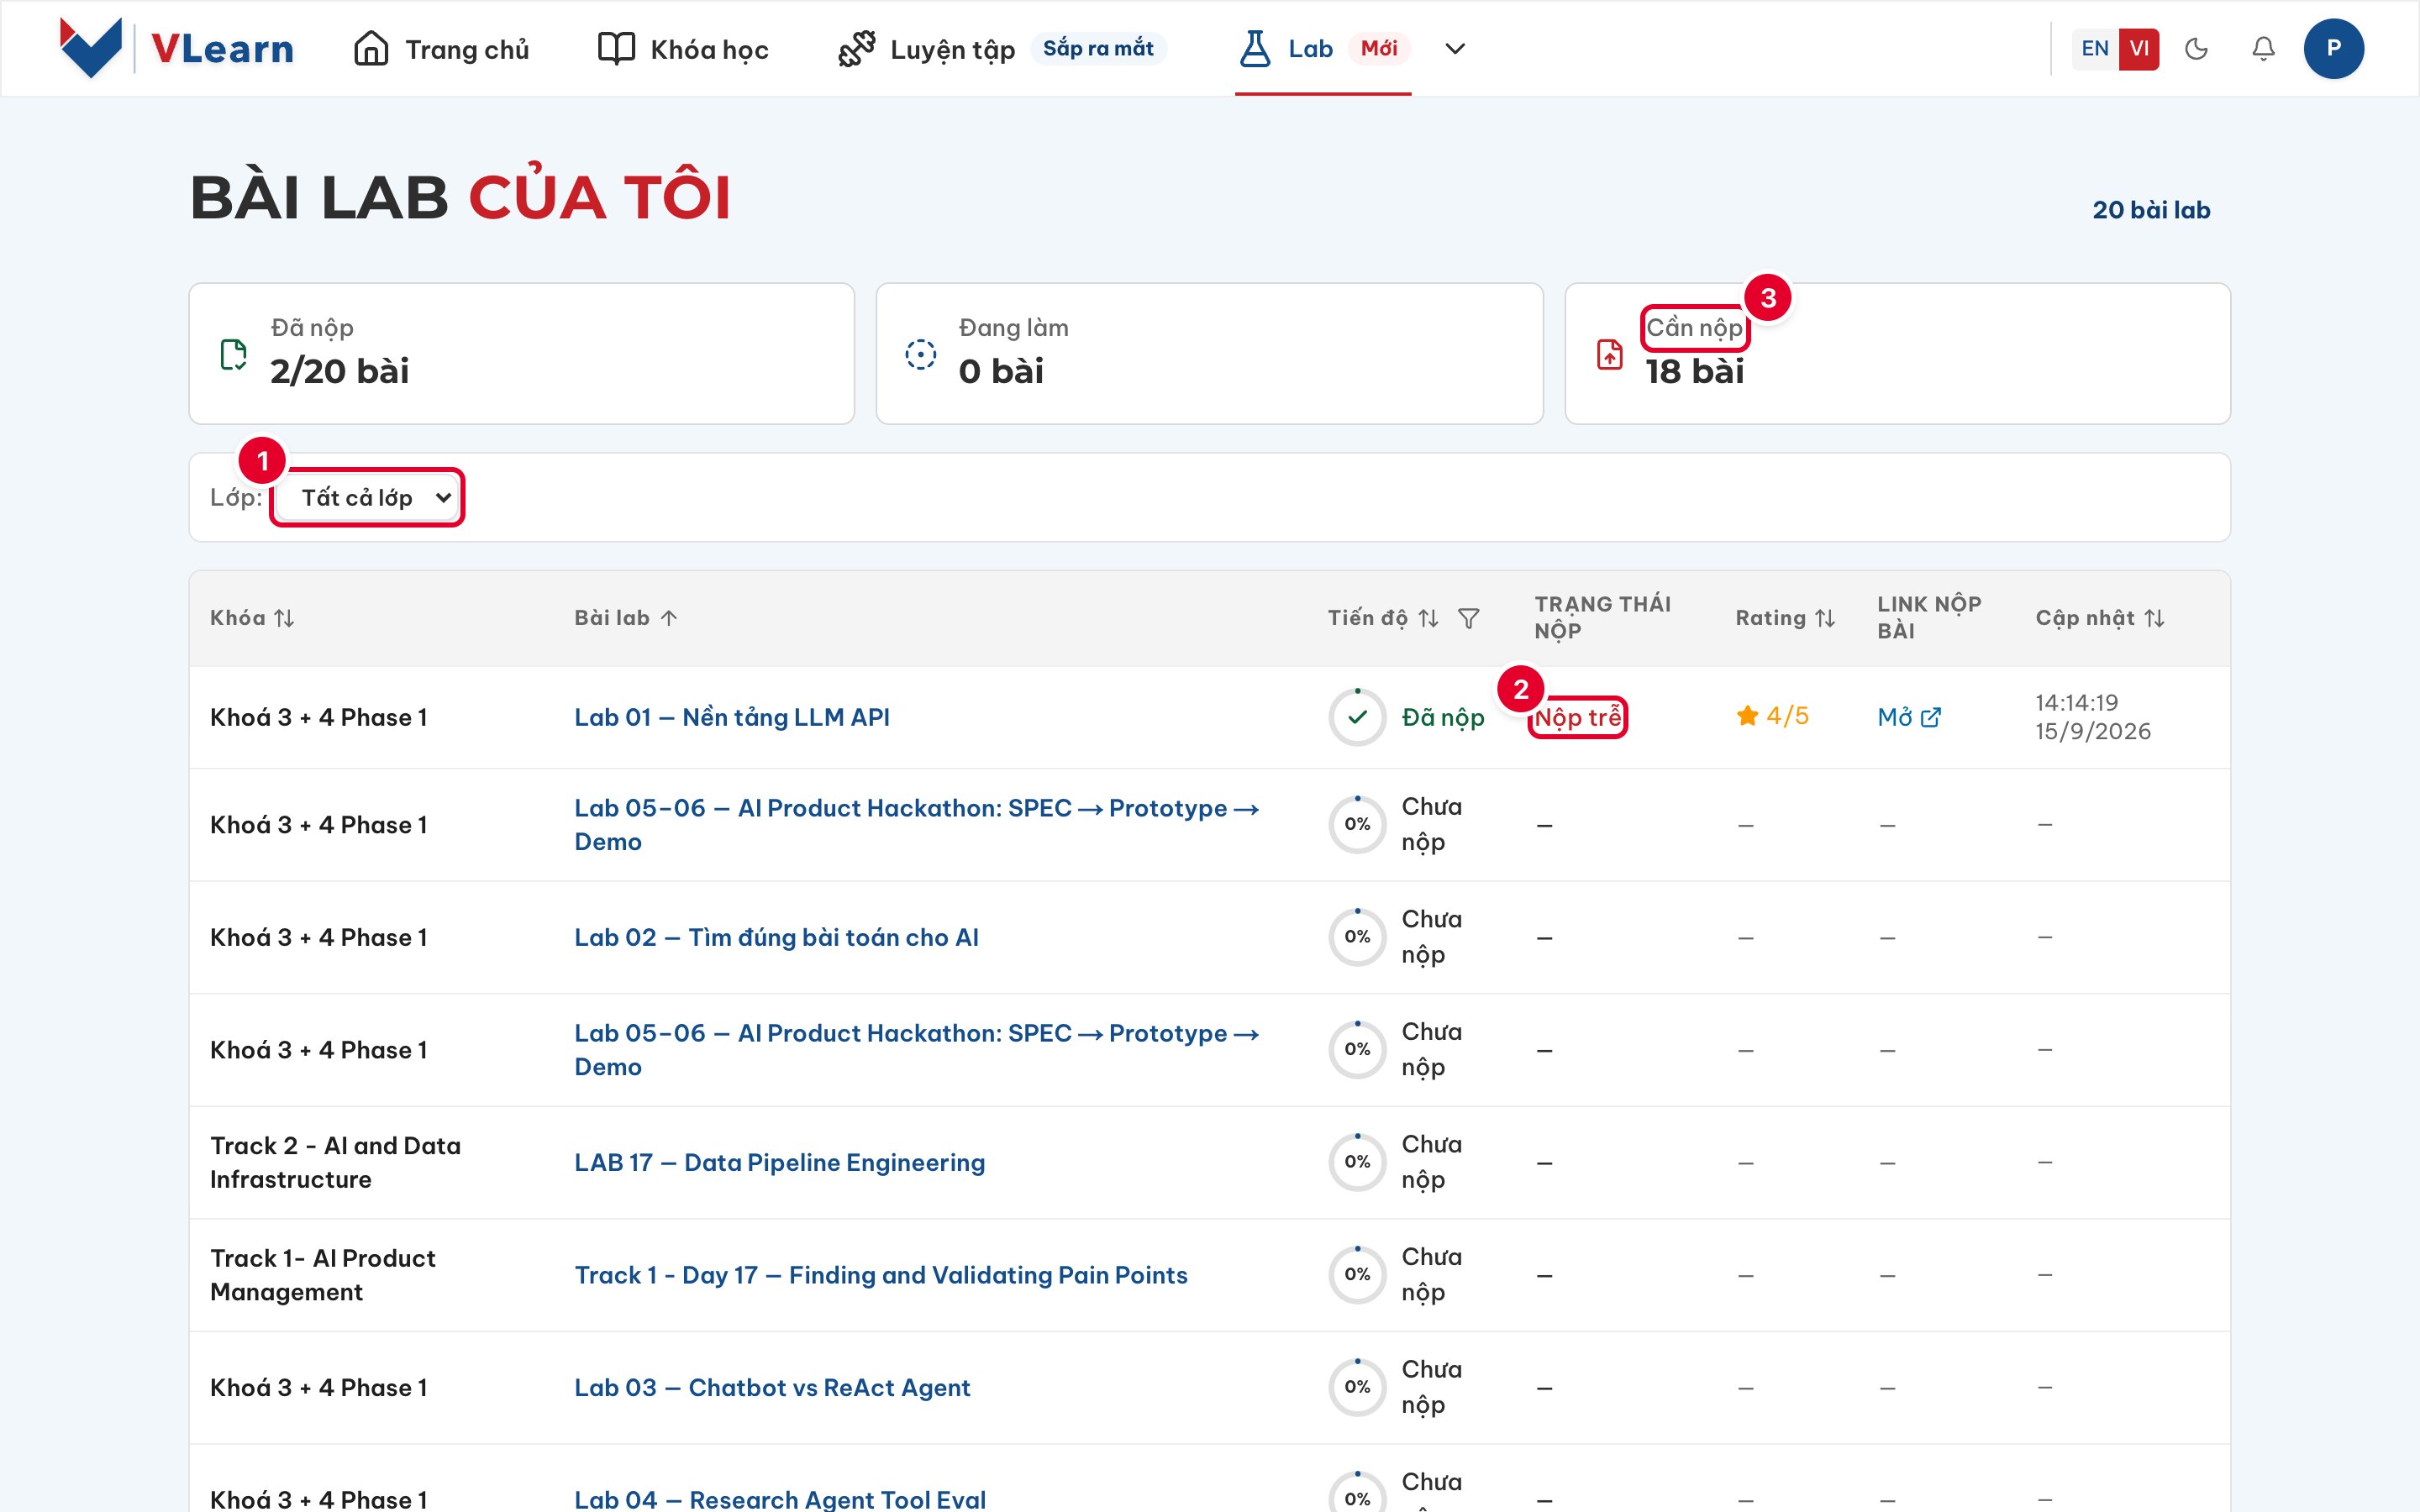Open the Tiến độ filter funnel icon
This screenshot has width=2420, height=1512.
[1468, 618]
